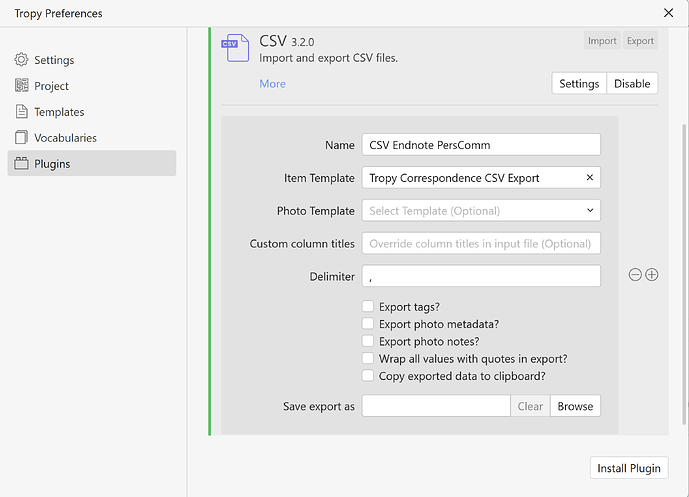Click the Clear button for save export
The image size is (689, 497).
530,406
